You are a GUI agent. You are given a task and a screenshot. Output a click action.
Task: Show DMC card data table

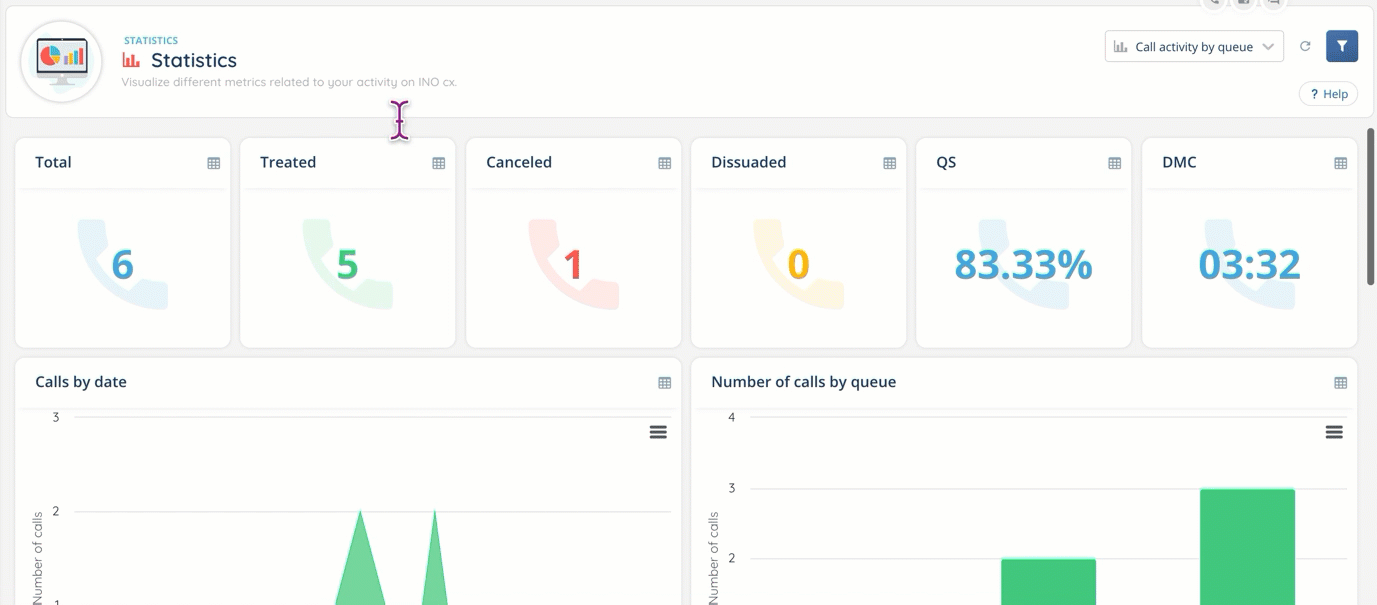coord(1340,163)
